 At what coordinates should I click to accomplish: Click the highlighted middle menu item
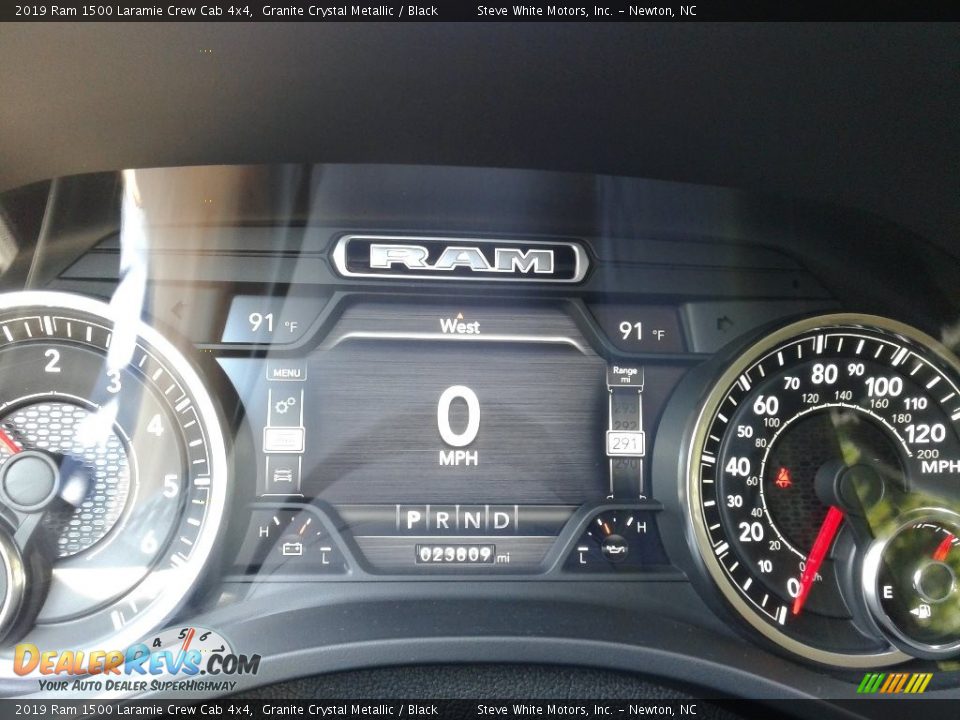283,440
